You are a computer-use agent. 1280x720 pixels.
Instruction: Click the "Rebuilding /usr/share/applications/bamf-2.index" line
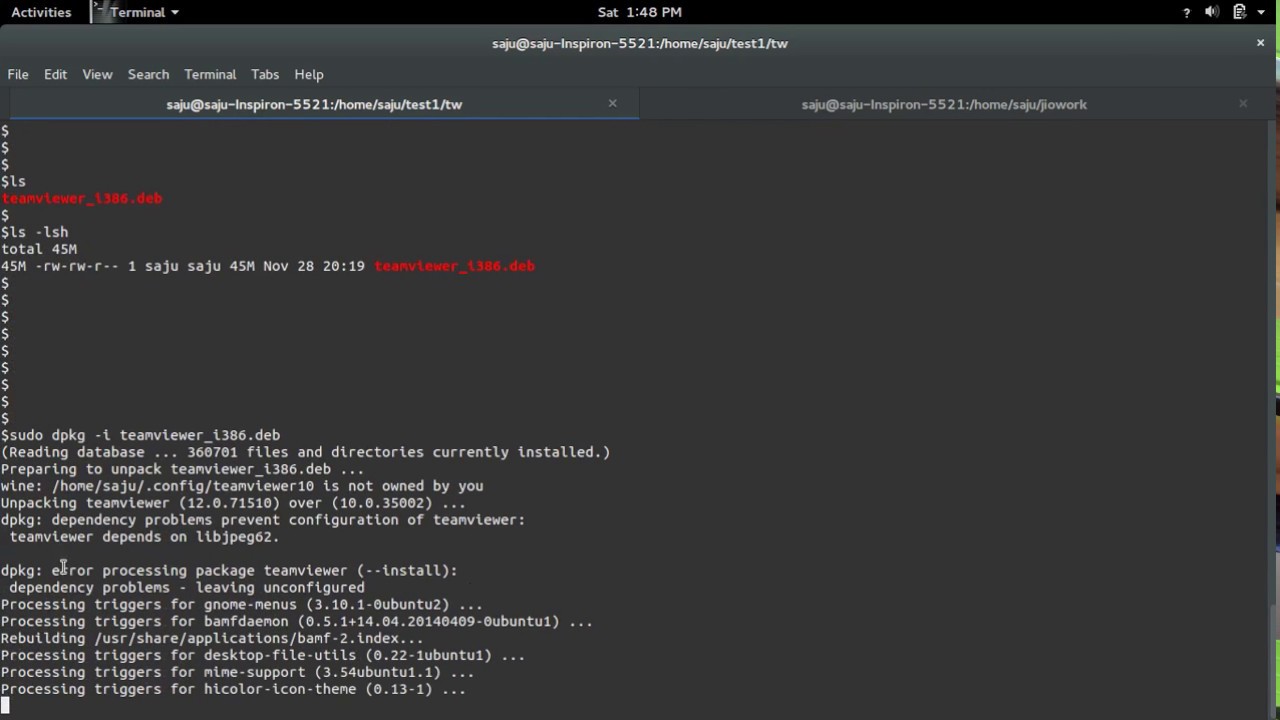coord(212,638)
